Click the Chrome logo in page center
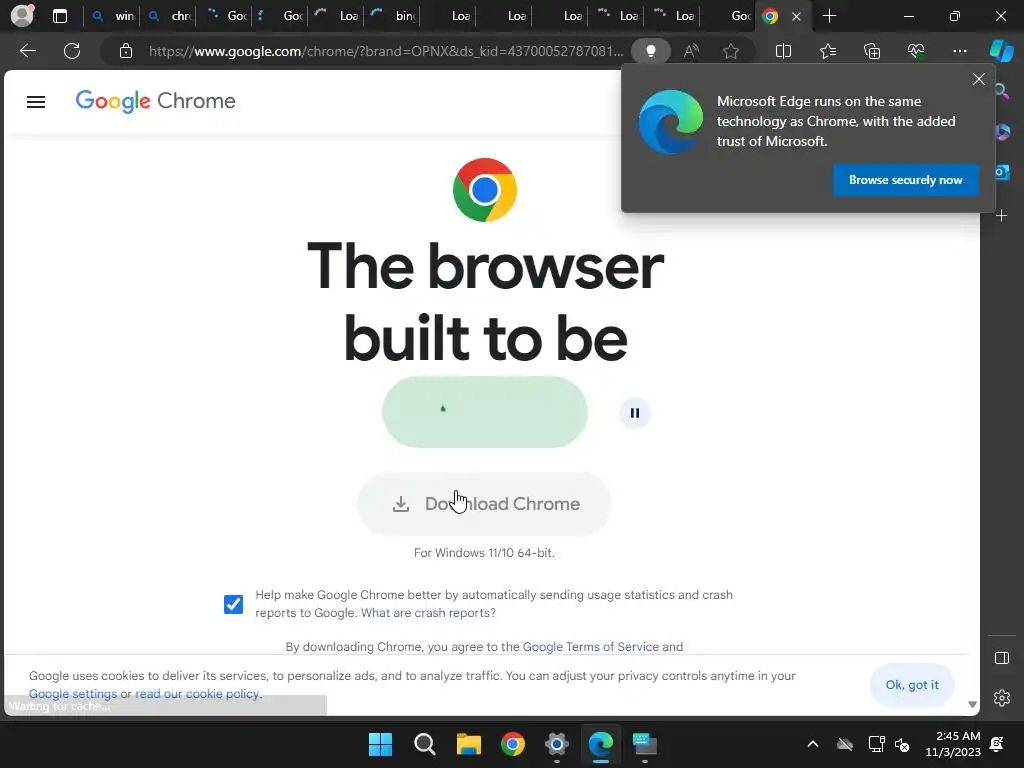 coord(485,190)
